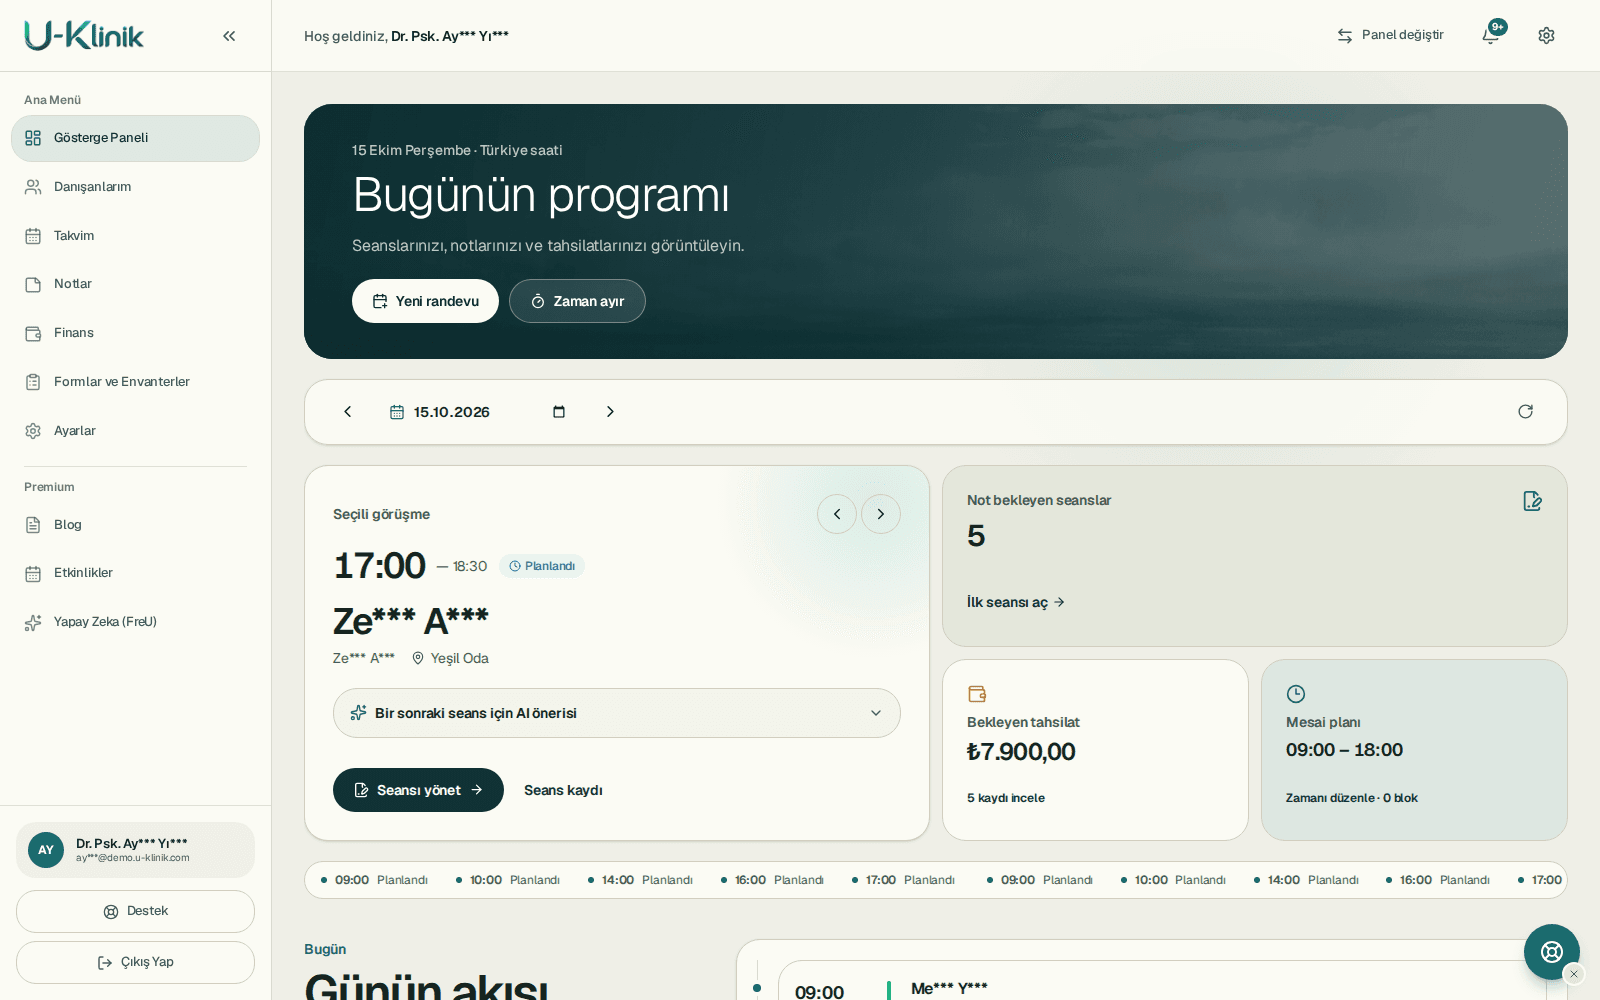Show next selected appointment
This screenshot has width=1600, height=1000.
tap(881, 514)
